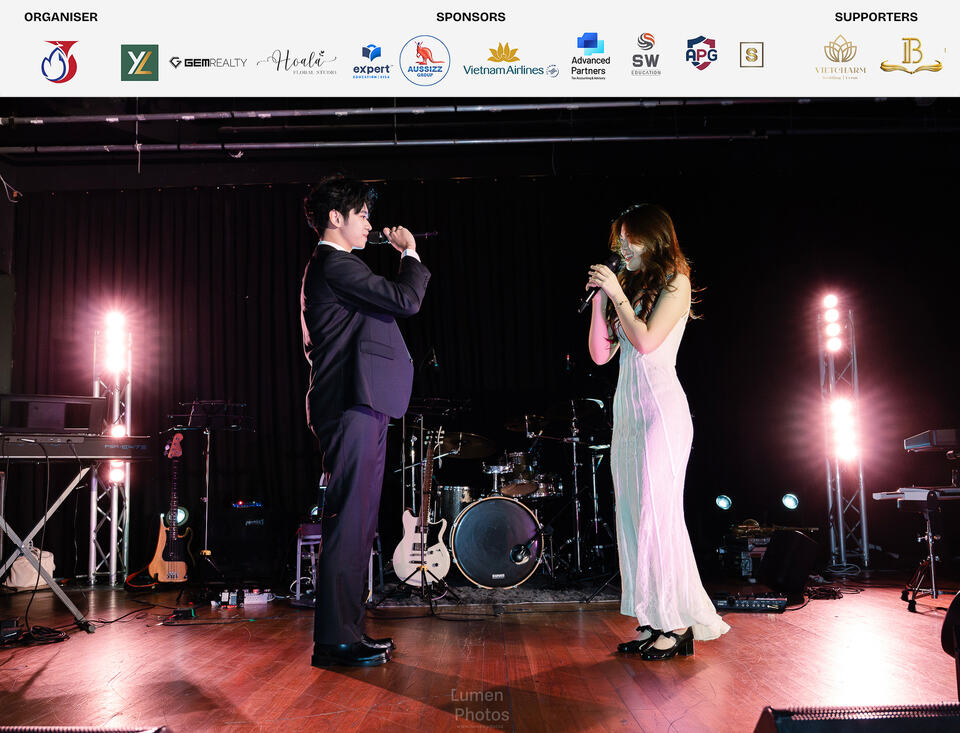The height and width of the screenshot is (733, 960).
Task: Select the Vietnam Airlines lotus logo
Action: [x=511, y=60]
